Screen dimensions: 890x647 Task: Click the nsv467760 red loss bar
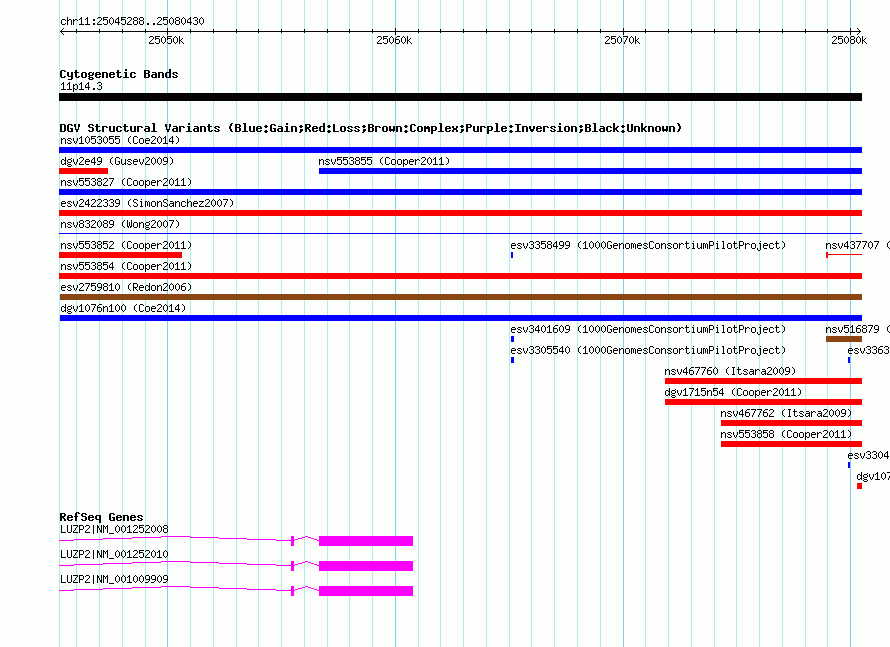[x=763, y=381]
